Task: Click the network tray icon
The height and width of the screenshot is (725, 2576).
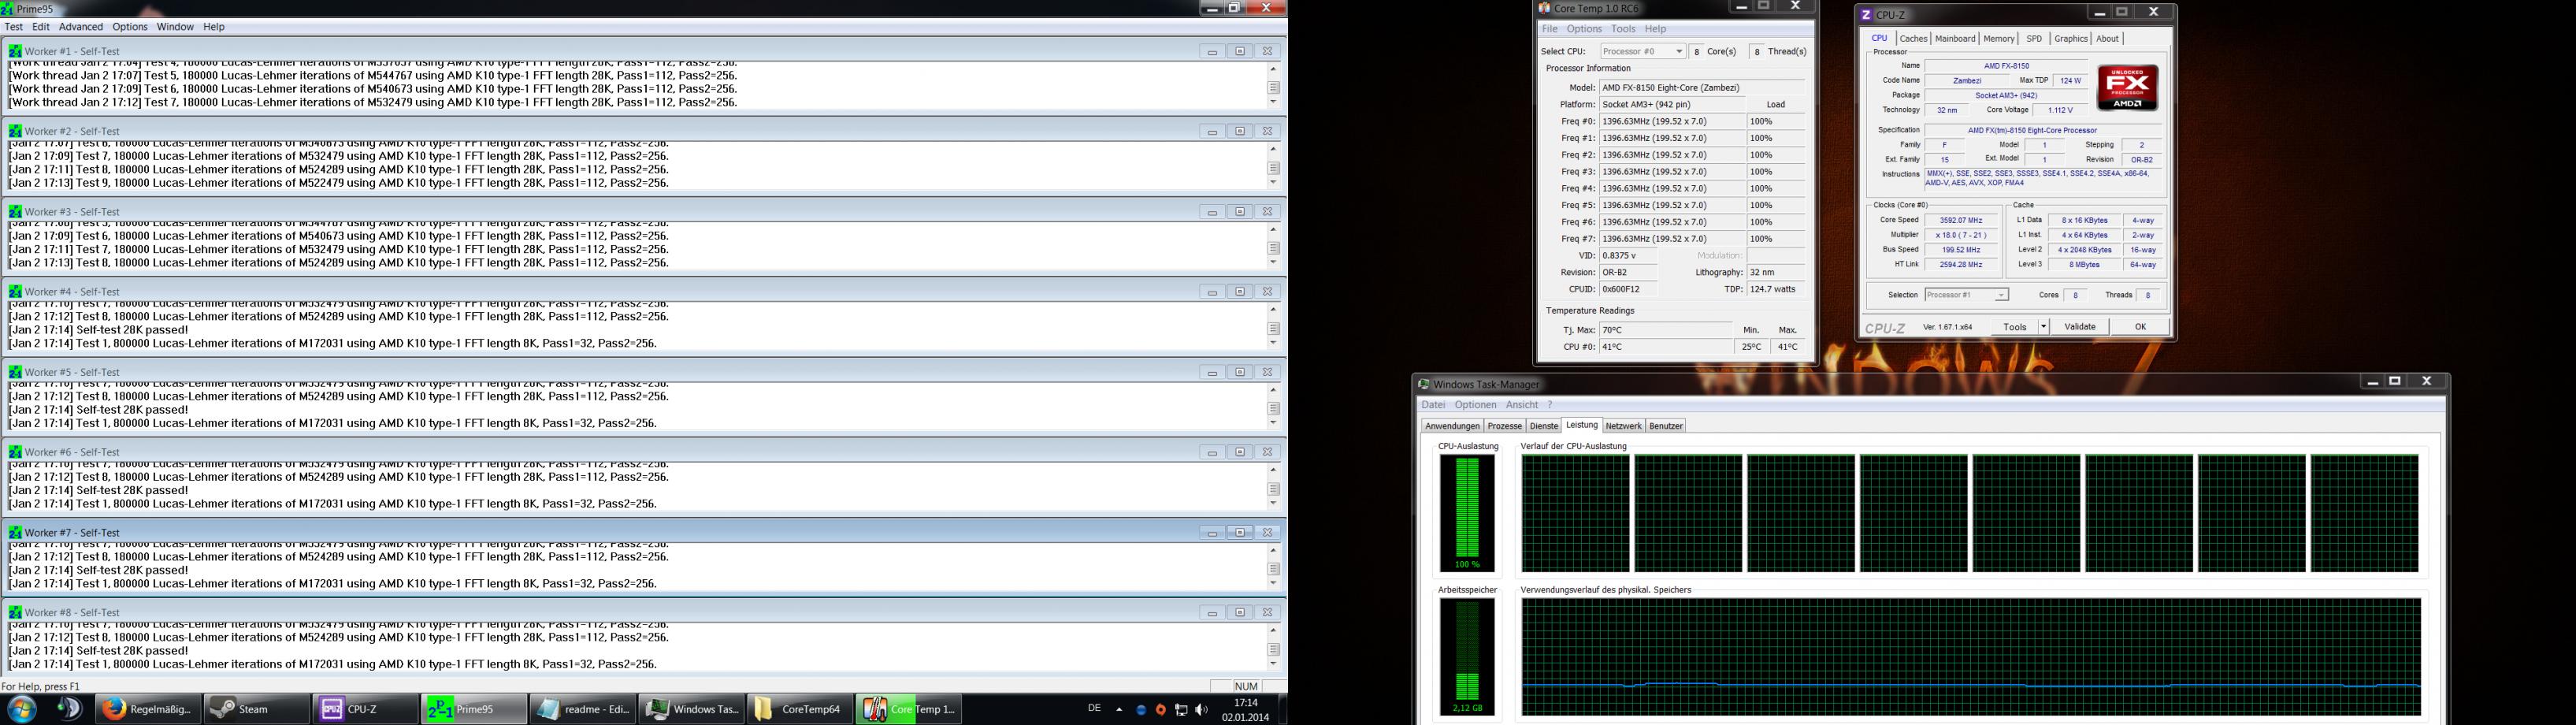Action: 1181,710
